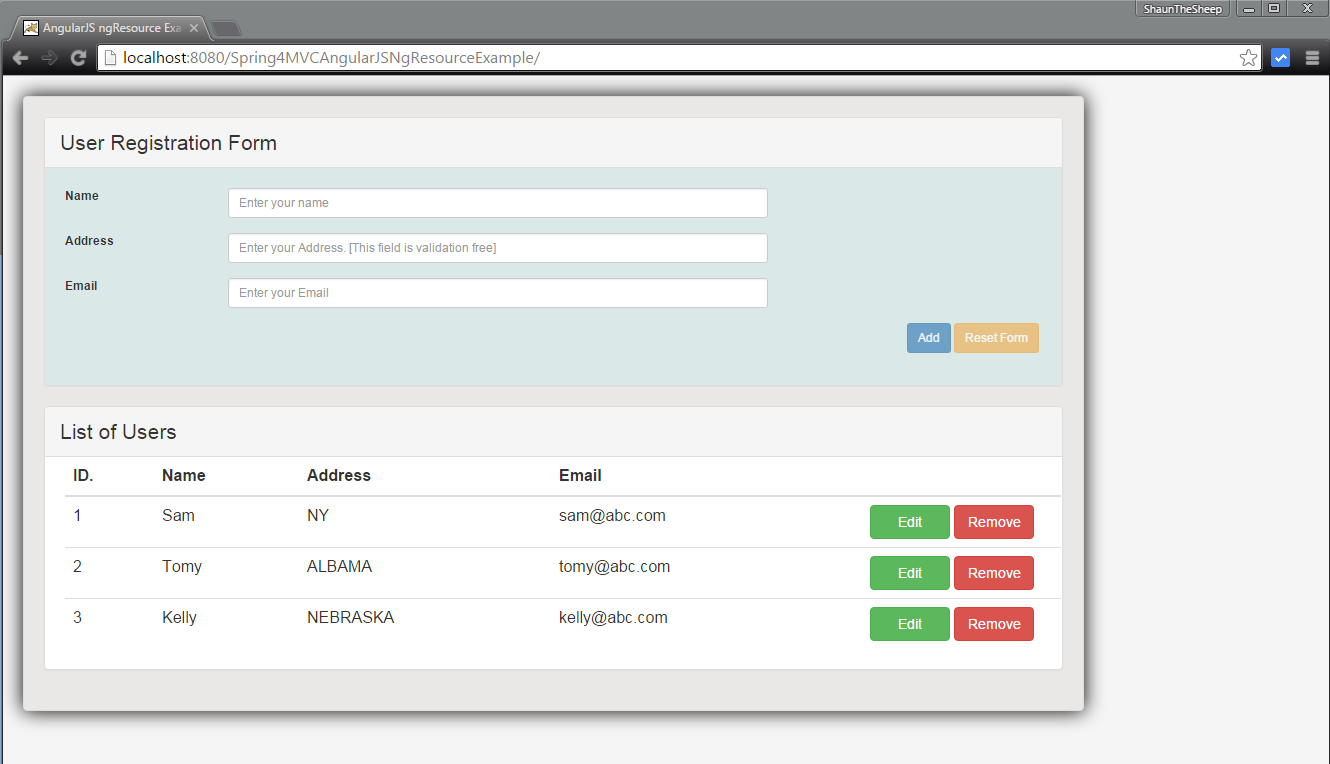The width and height of the screenshot is (1330, 764).
Task: Remove the user Tomy
Action: (x=993, y=572)
